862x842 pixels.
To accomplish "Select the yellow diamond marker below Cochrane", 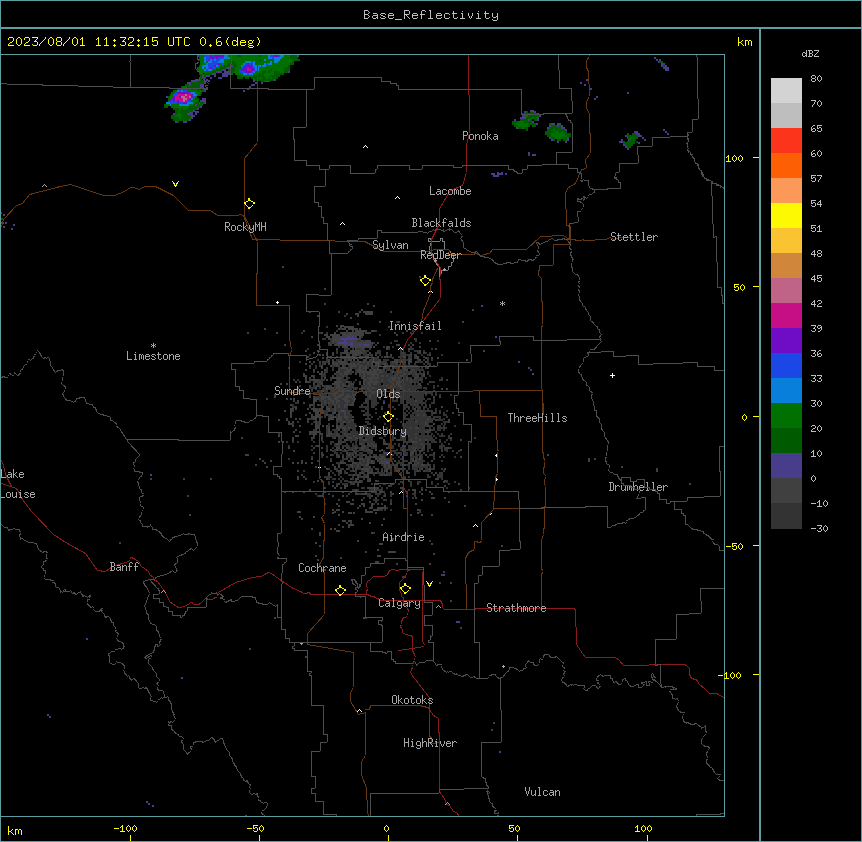I will click(x=340, y=590).
